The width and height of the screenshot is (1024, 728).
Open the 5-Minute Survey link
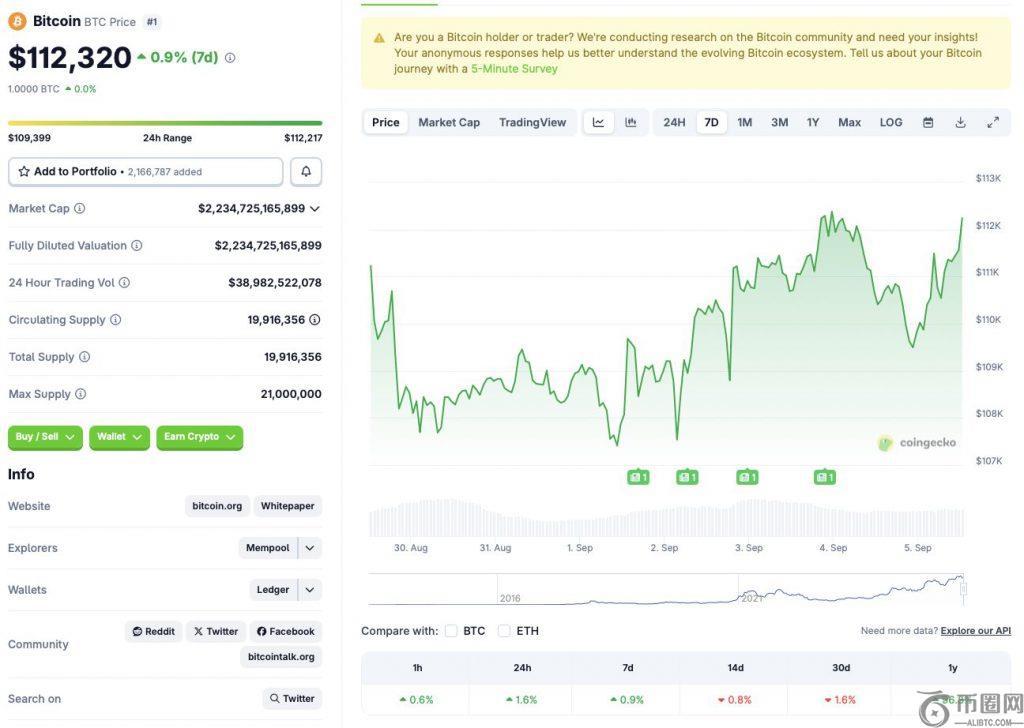(514, 69)
